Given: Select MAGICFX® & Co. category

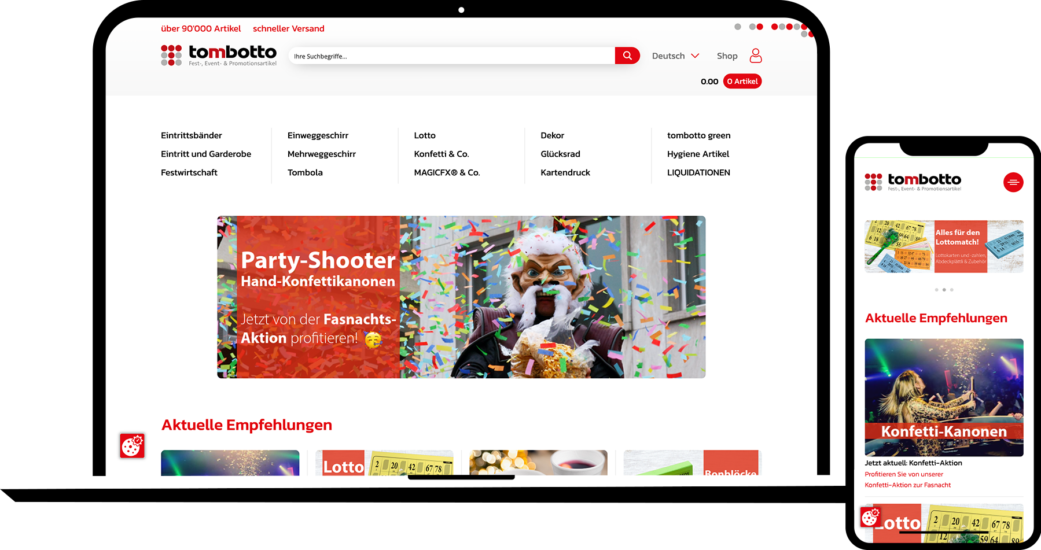Looking at the screenshot, I should [x=447, y=172].
